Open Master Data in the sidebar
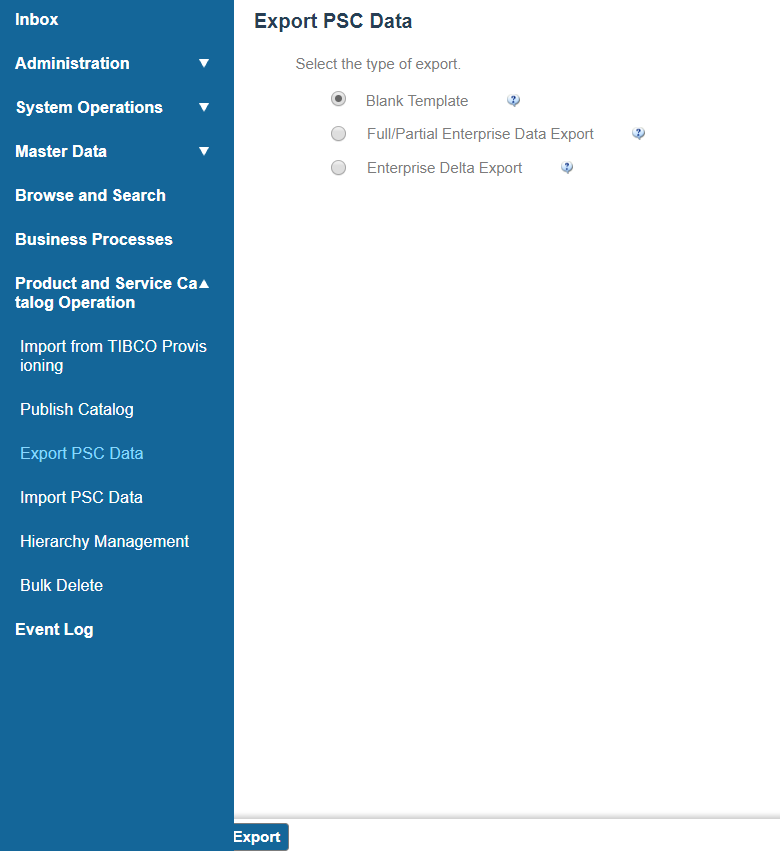Image resolution: width=780 pixels, height=851 pixels. pyautogui.click(x=61, y=151)
